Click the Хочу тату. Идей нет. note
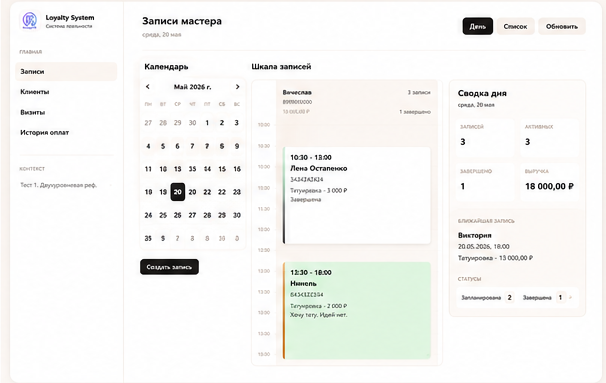Screen dimensions: 606x383 click(x=318, y=315)
